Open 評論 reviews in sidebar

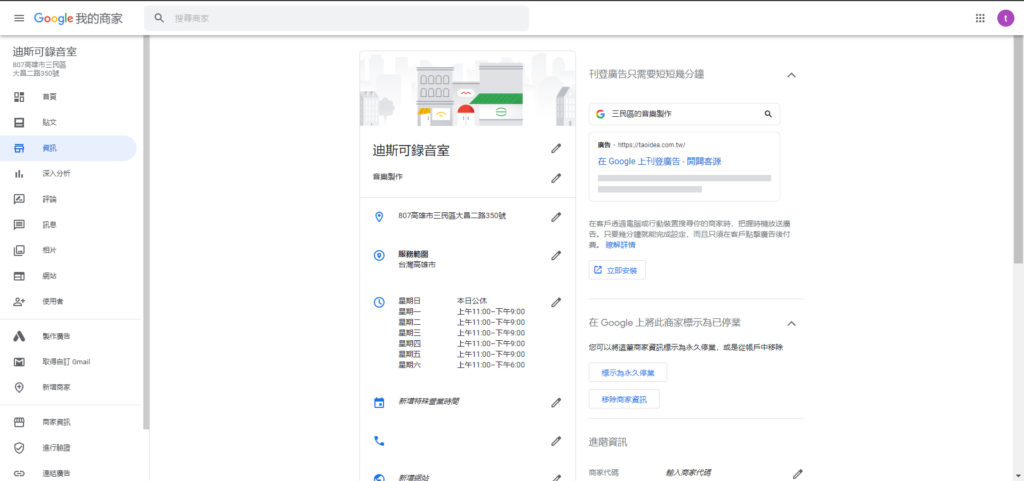49,199
